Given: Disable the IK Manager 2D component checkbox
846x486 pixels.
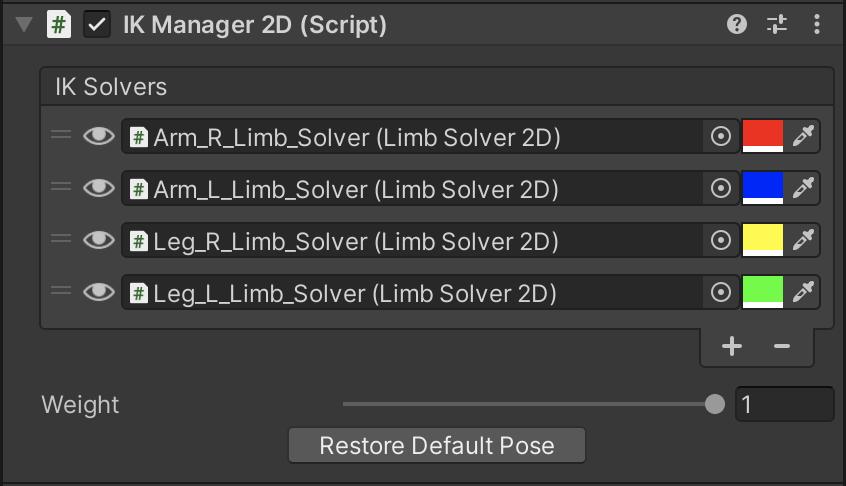Looking at the screenshot, I should tap(97, 25).
